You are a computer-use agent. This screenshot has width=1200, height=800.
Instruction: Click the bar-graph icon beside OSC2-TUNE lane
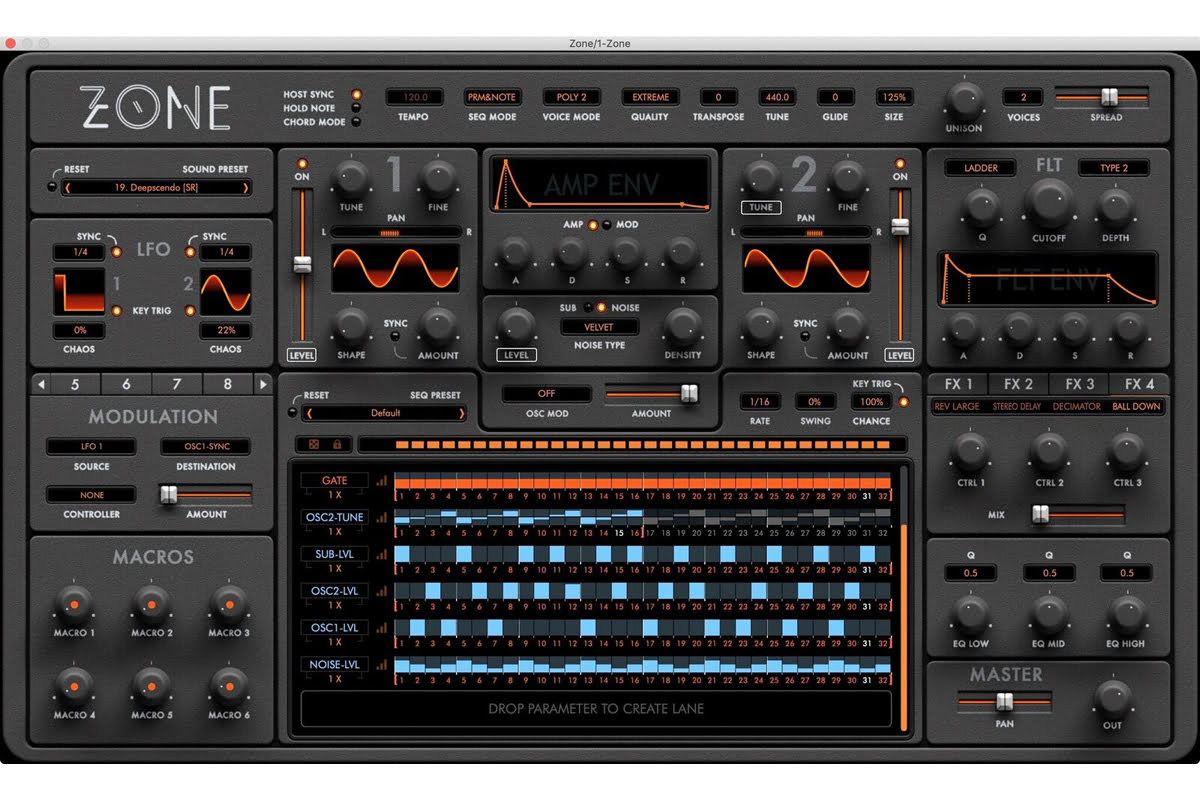[381, 518]
